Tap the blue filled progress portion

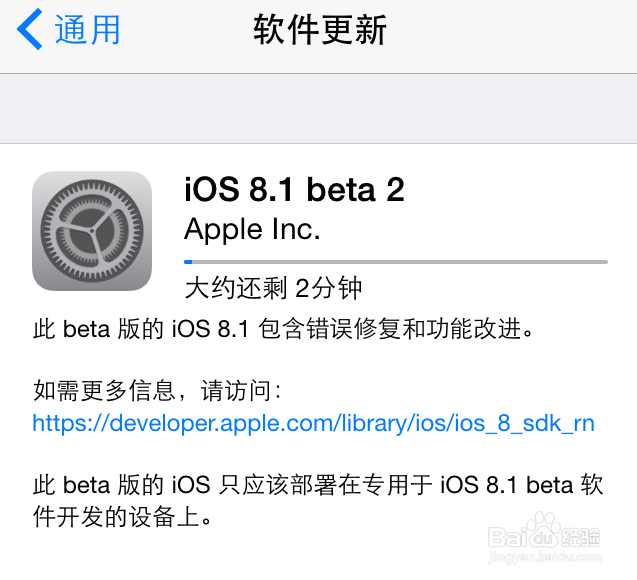[188, 262]
